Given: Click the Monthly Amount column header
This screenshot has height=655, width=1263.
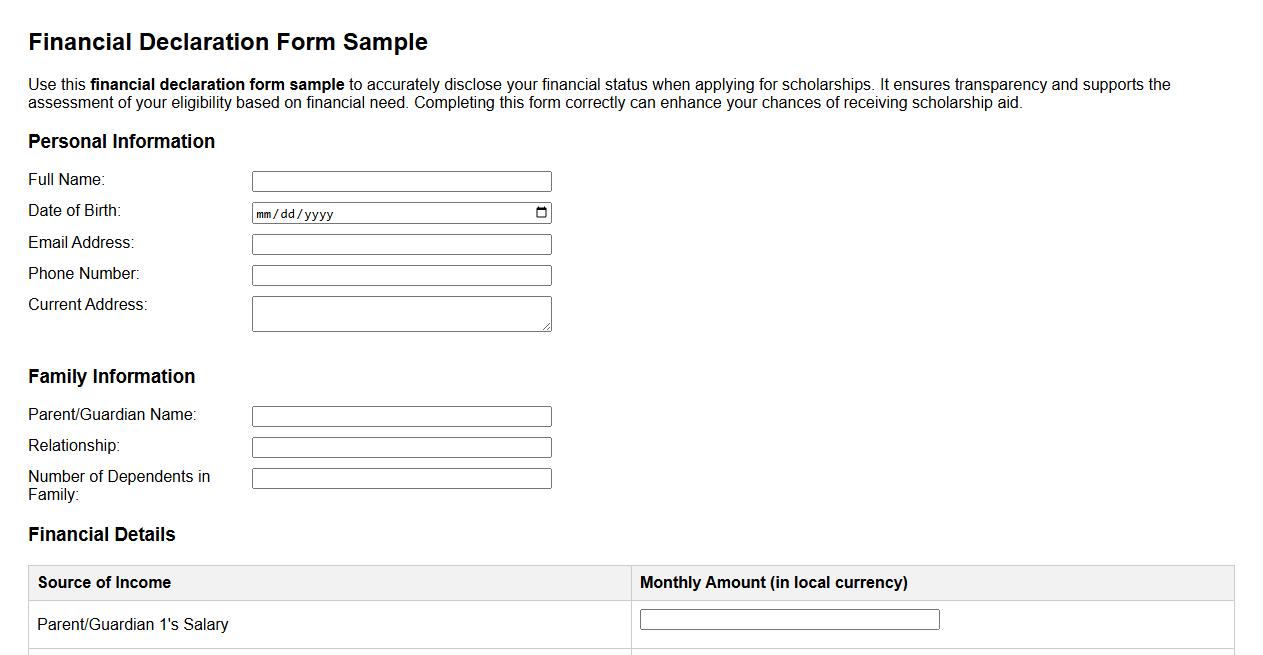Looking at the screenshot, I should (x=773, y=582).
